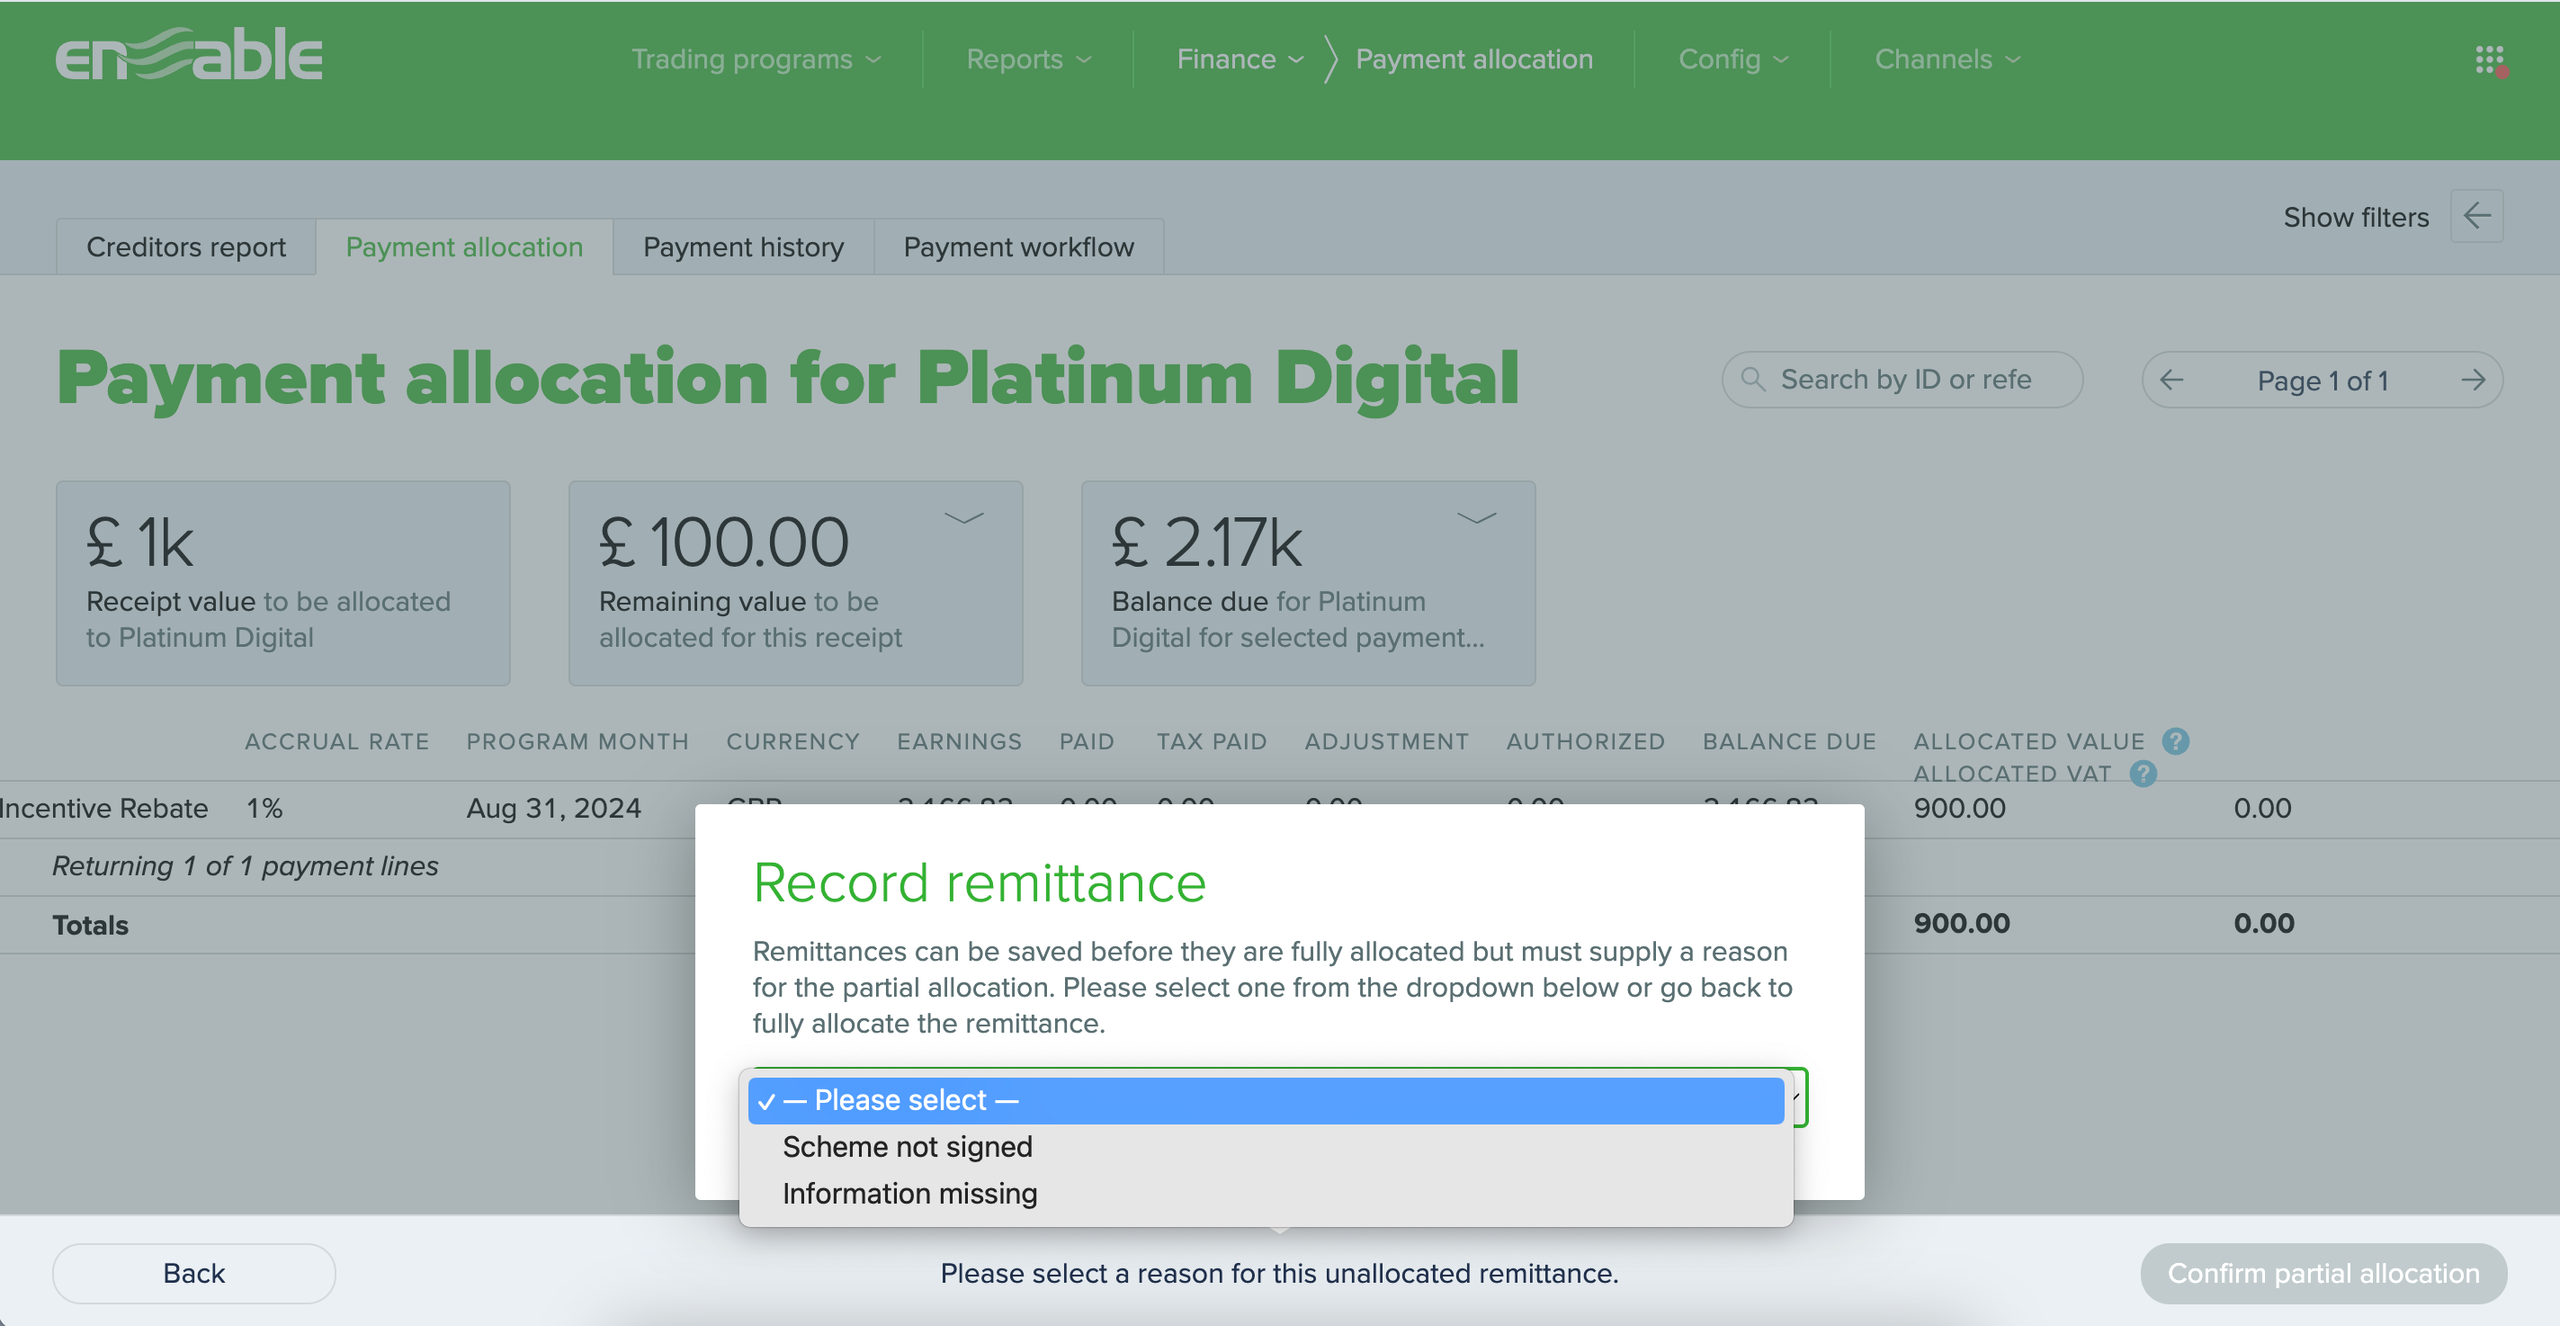The image size is (2560, 1326).
Task: Open Trading programs menu
Action: click(756, 59)
